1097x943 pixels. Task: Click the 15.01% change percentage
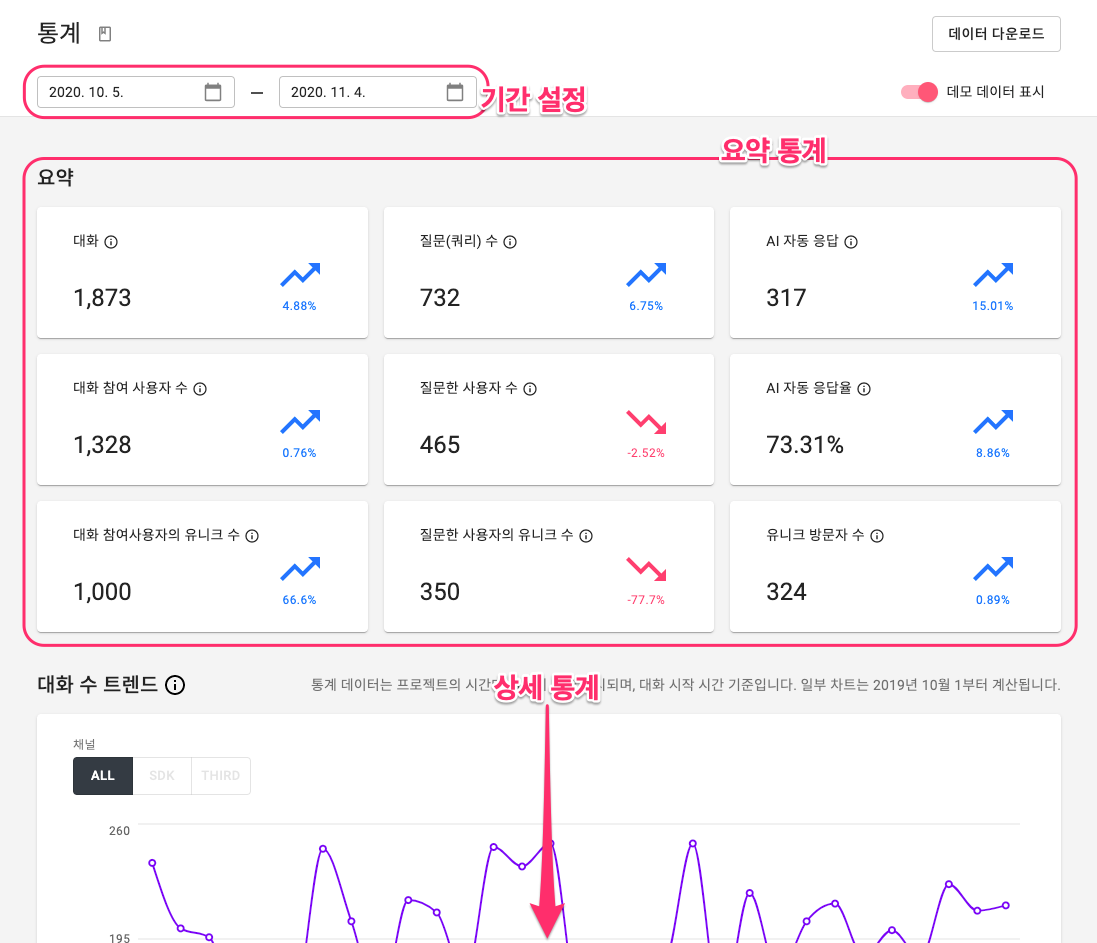point(993,306)
